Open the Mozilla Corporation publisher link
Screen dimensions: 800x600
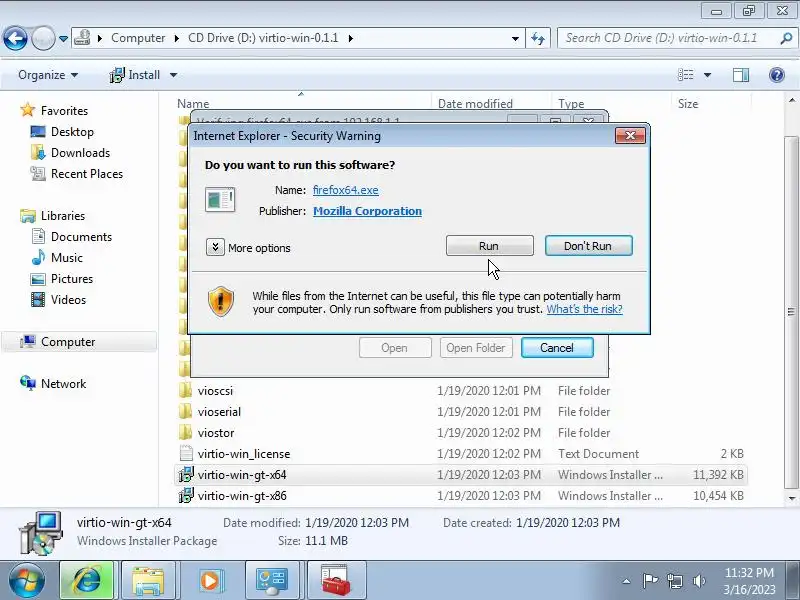pos(367,211)
